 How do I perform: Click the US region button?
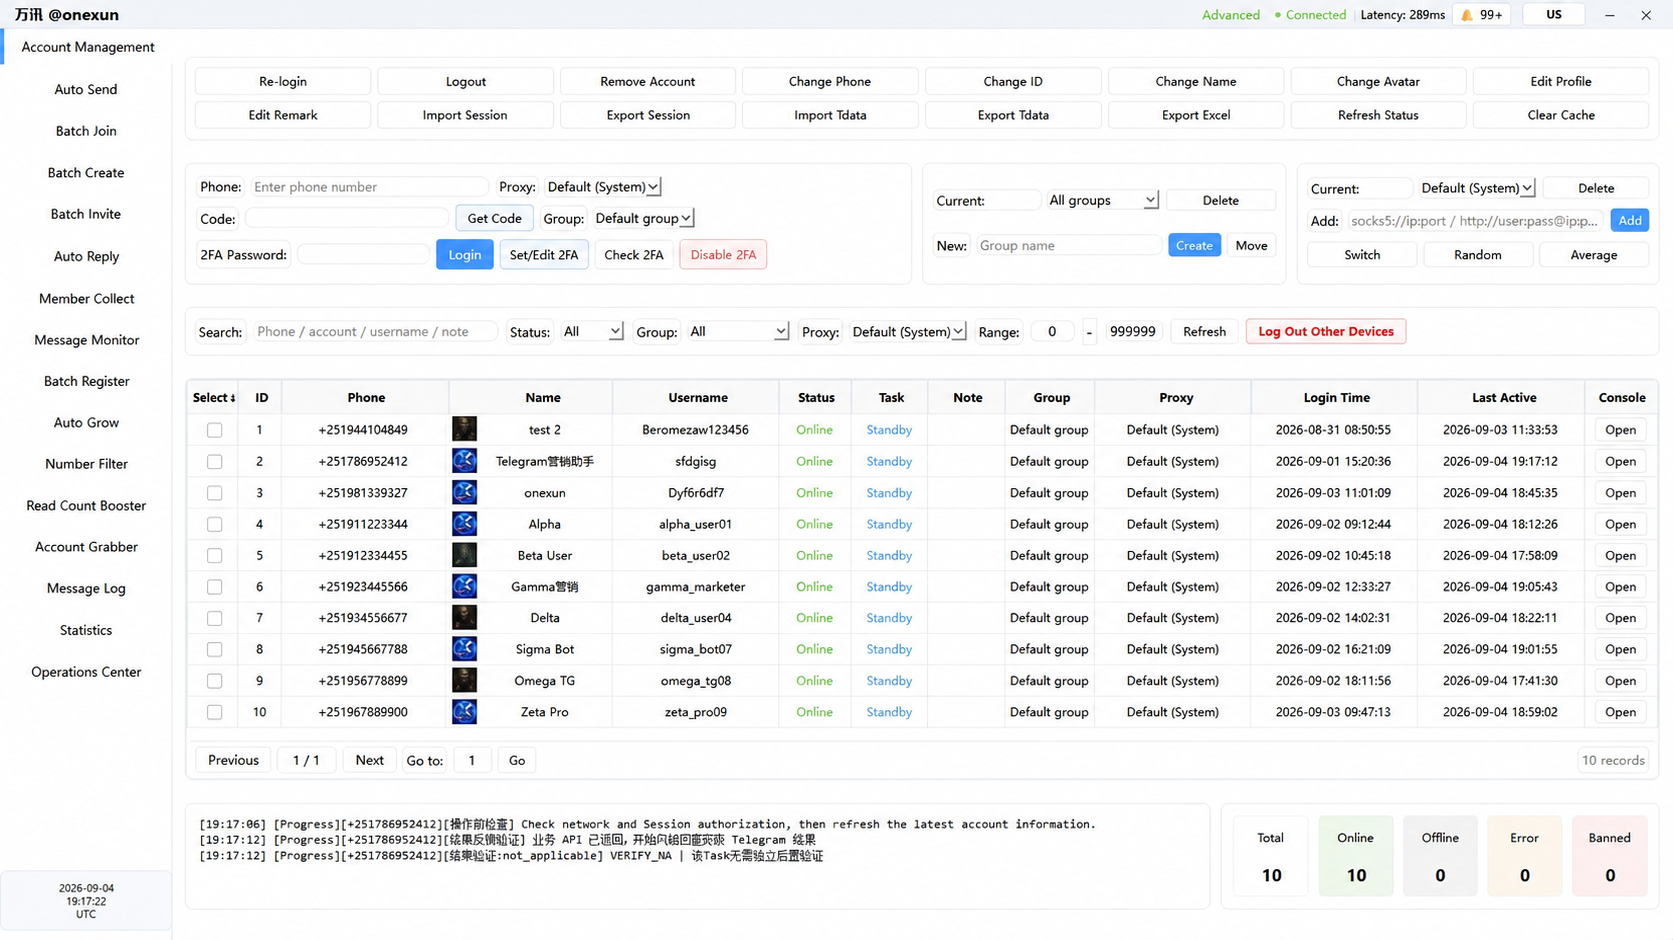pyautogui.click(x=1553, y=15)
